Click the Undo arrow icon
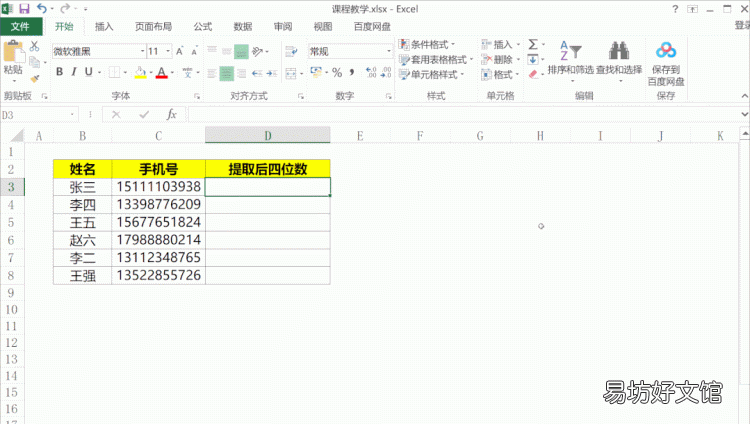Image resolution: width=750 pixels, height=424 pixels. point(42,9)
